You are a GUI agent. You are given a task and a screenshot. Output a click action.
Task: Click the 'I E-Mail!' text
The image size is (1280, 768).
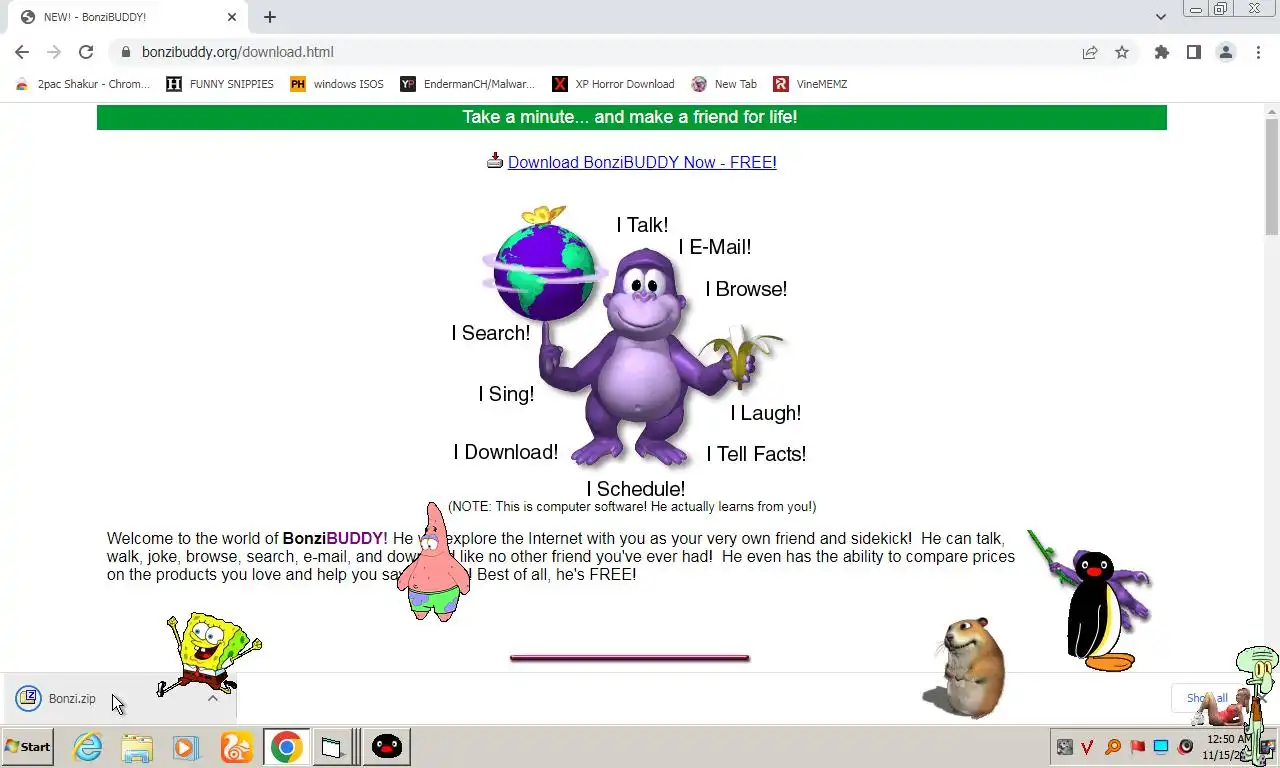pos(715,247)
